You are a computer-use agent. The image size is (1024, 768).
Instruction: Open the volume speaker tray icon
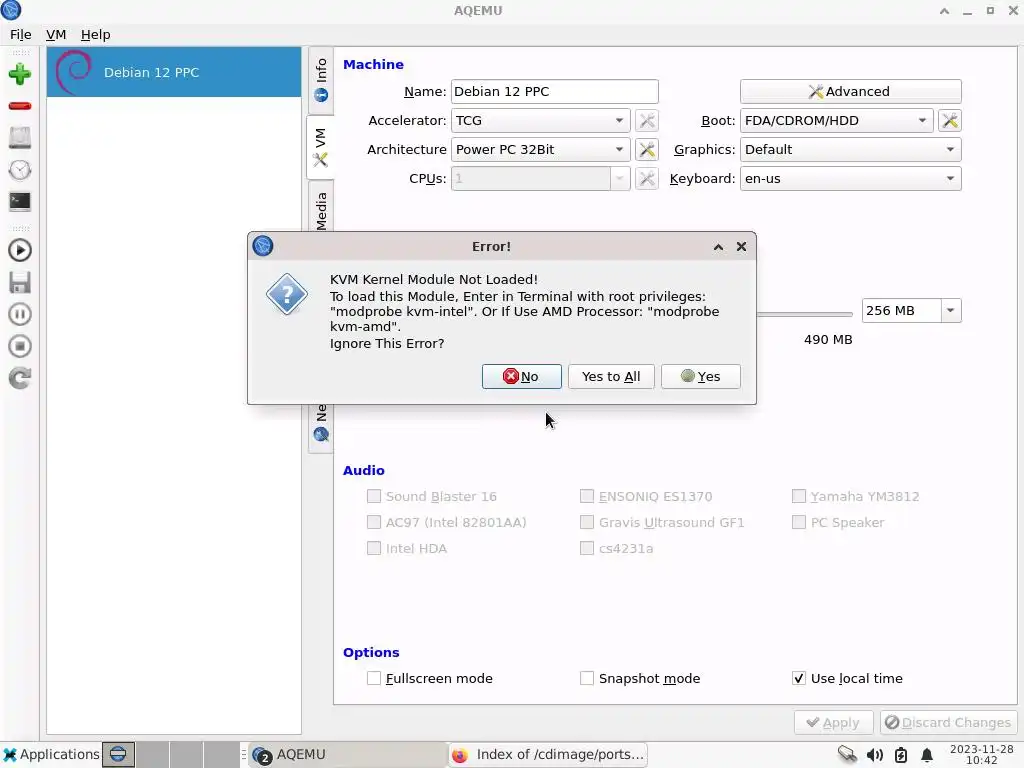pos(874,755)
